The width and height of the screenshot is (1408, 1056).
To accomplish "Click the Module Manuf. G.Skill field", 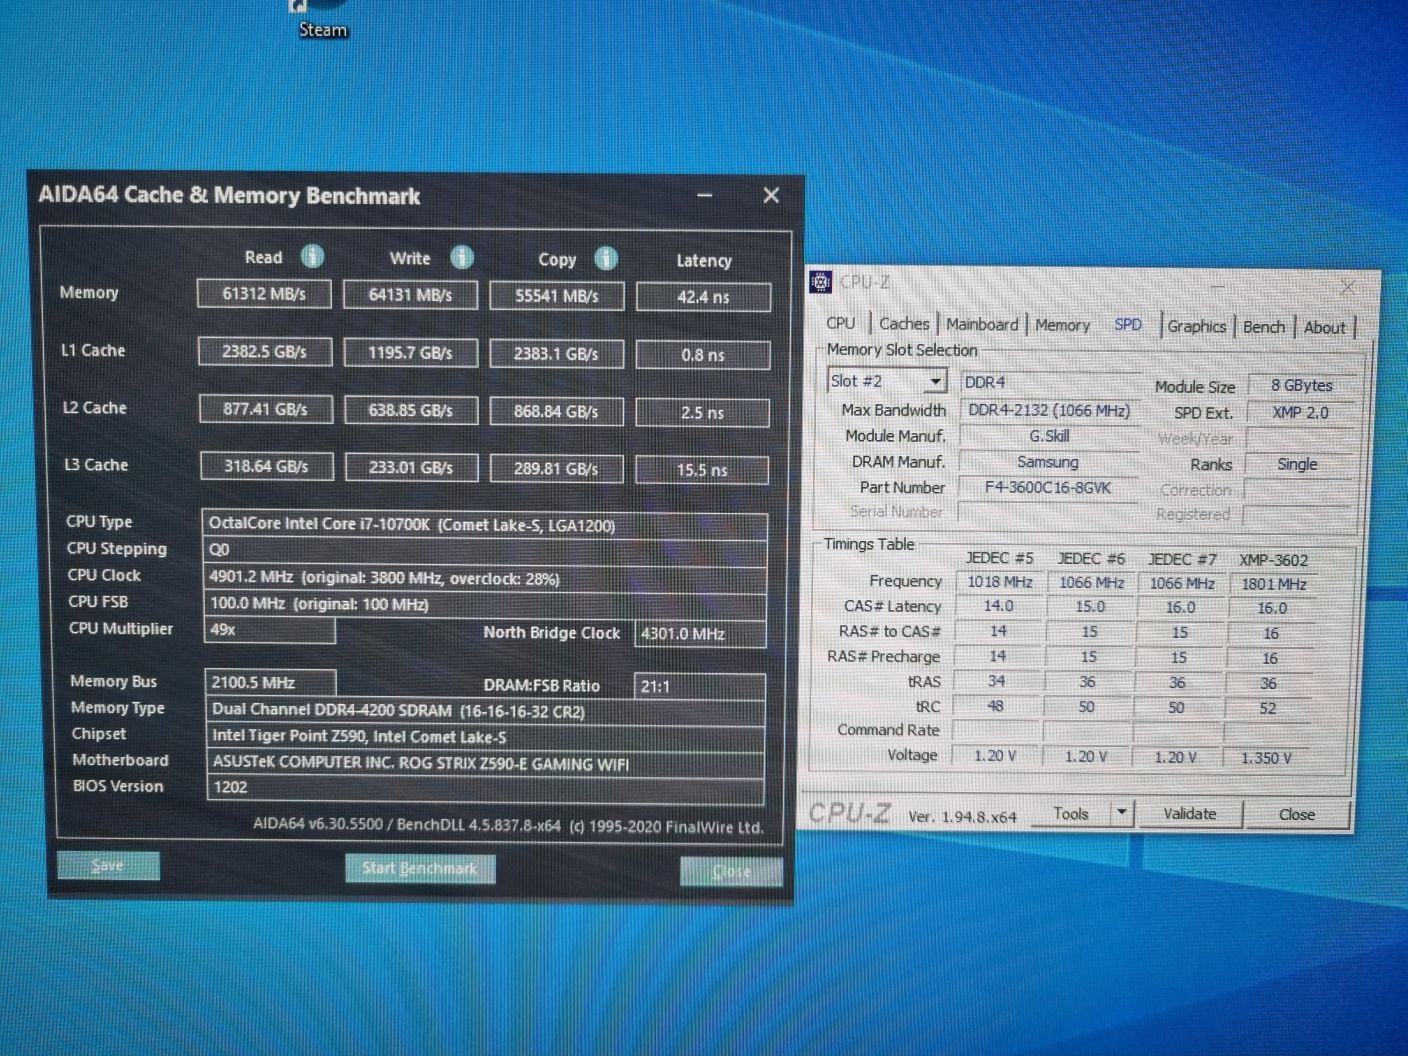I will pos(1049,436).
